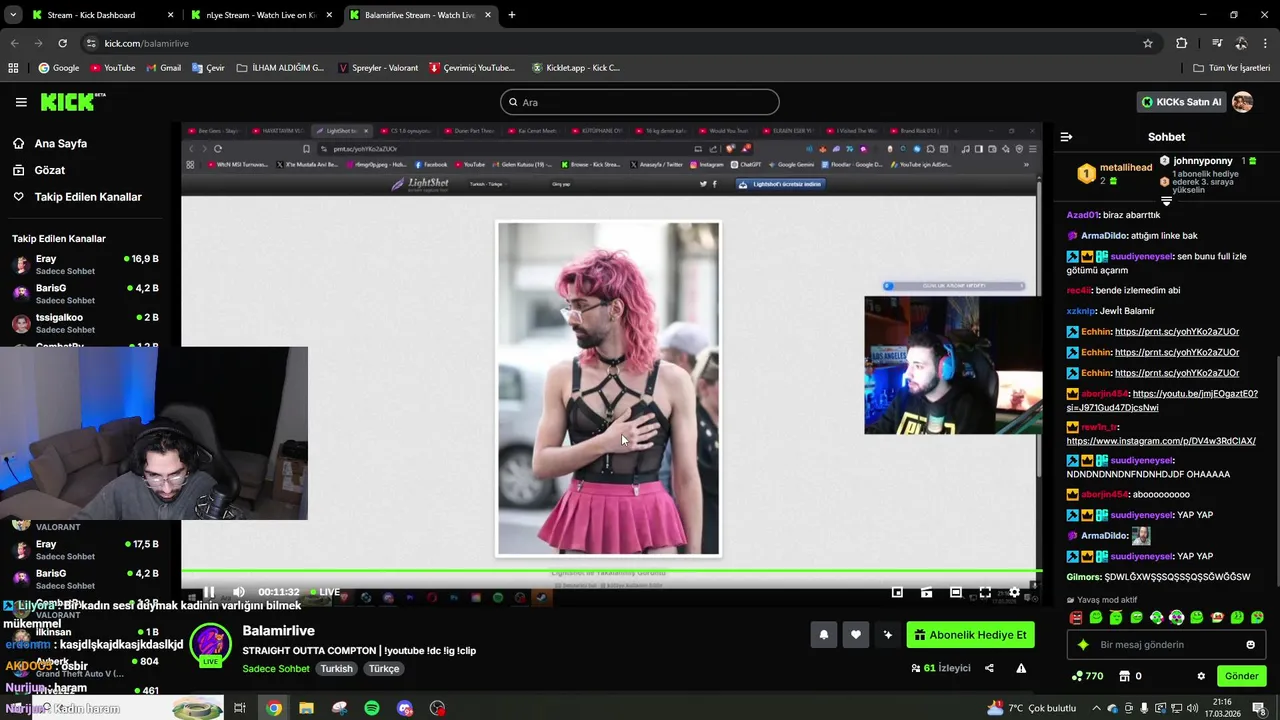Click Abonelik Hediye Et button

(970, 635)
